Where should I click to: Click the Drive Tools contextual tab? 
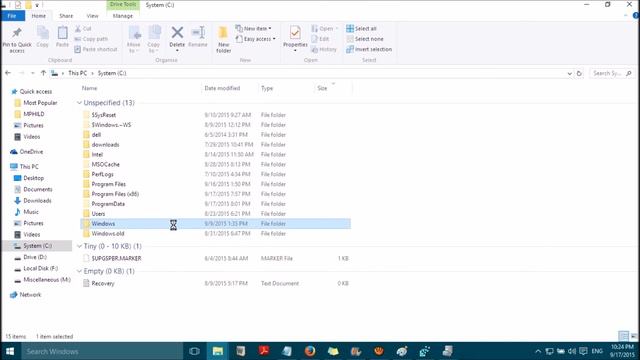tap(123, 4)
